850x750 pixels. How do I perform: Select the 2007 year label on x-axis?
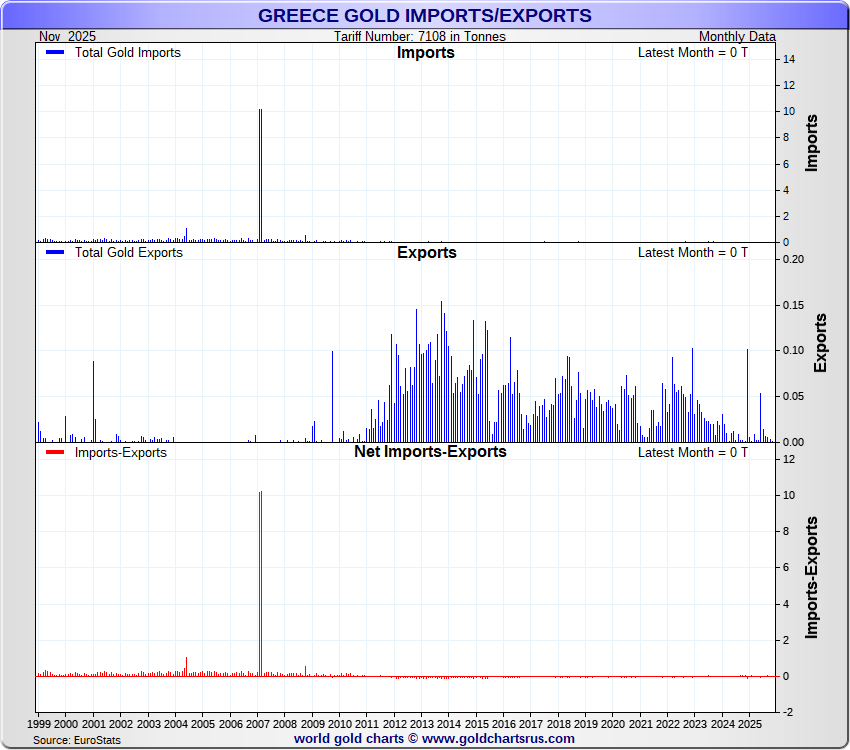pyautogui.click(x=258, y=724)
